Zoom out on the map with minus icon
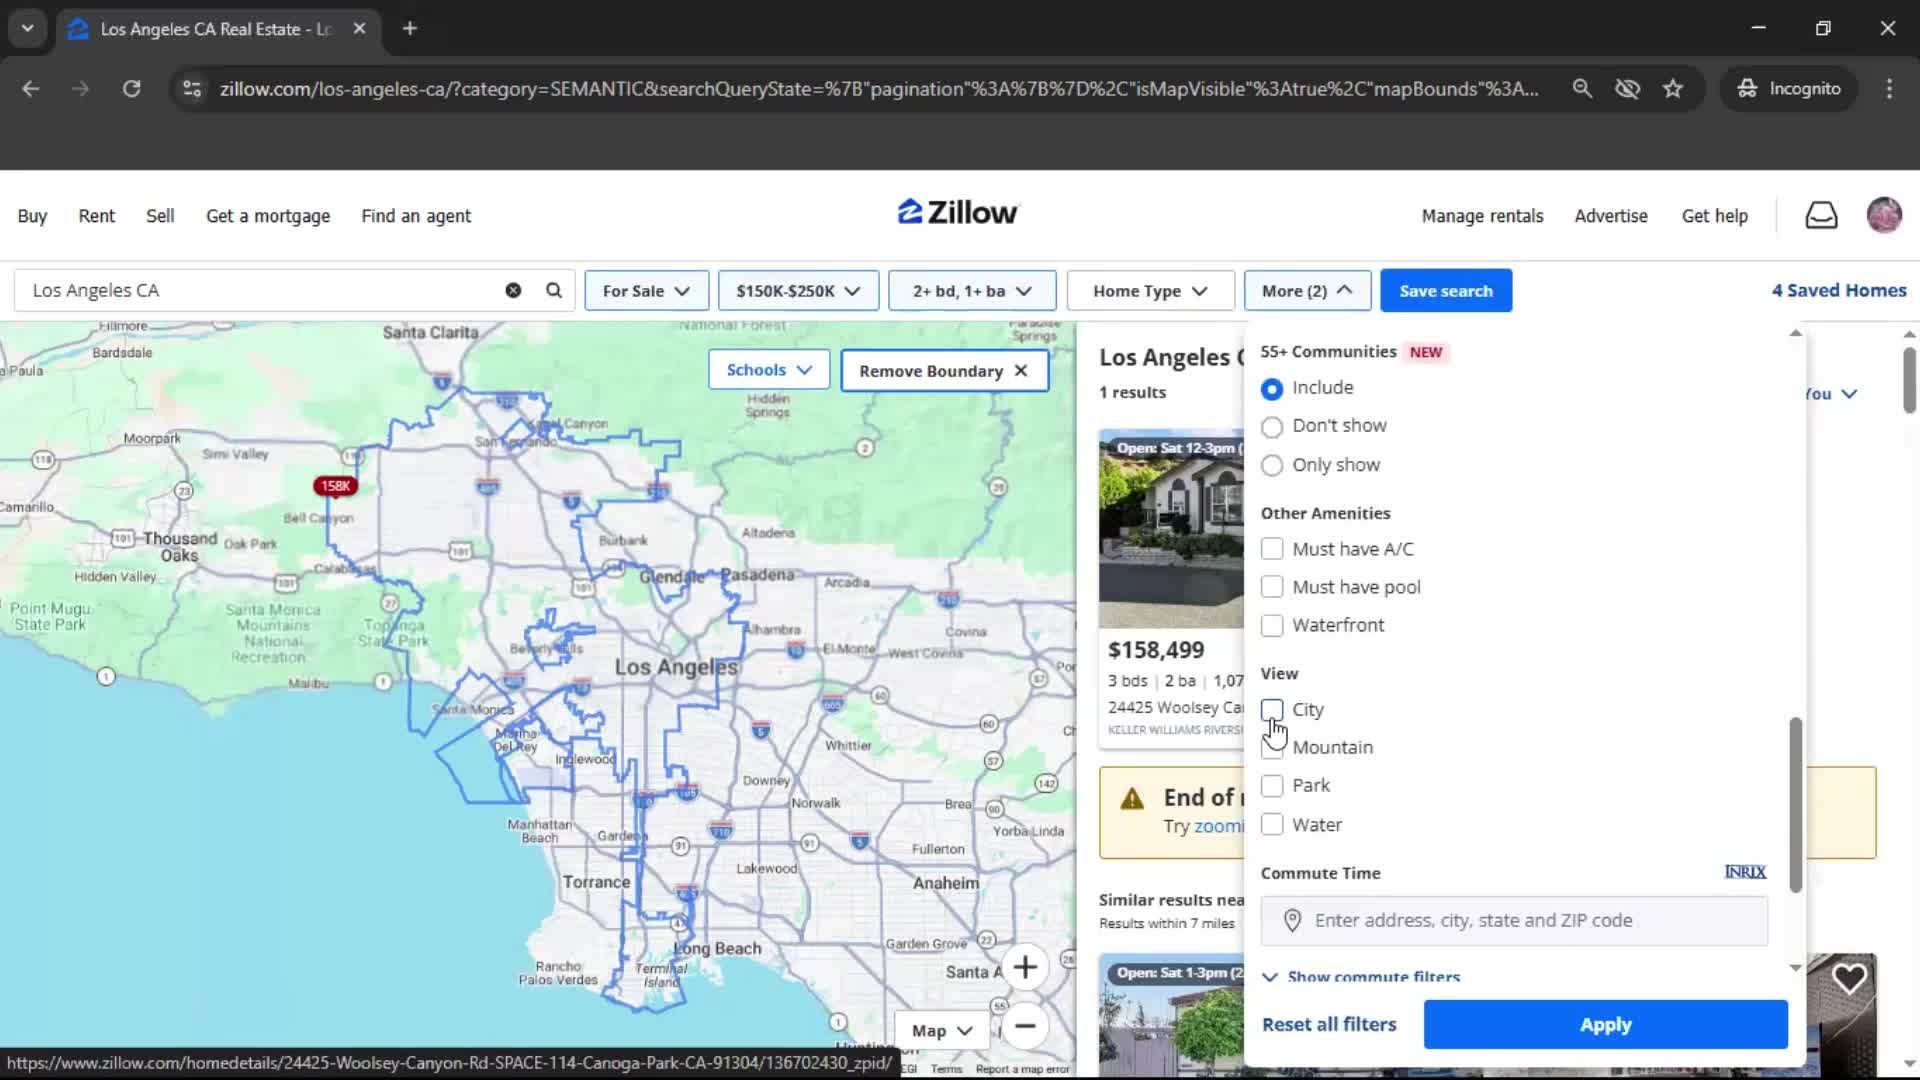This screenshot has height=1080, width=1920. 1026,1026
